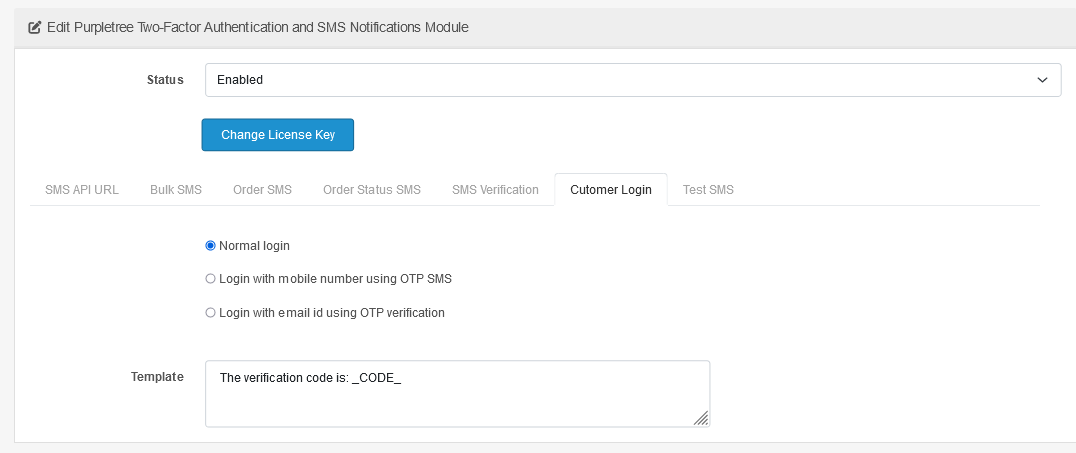Click the Status field label
Viewport: 1076px width, 453px height.
click(165, 80)
